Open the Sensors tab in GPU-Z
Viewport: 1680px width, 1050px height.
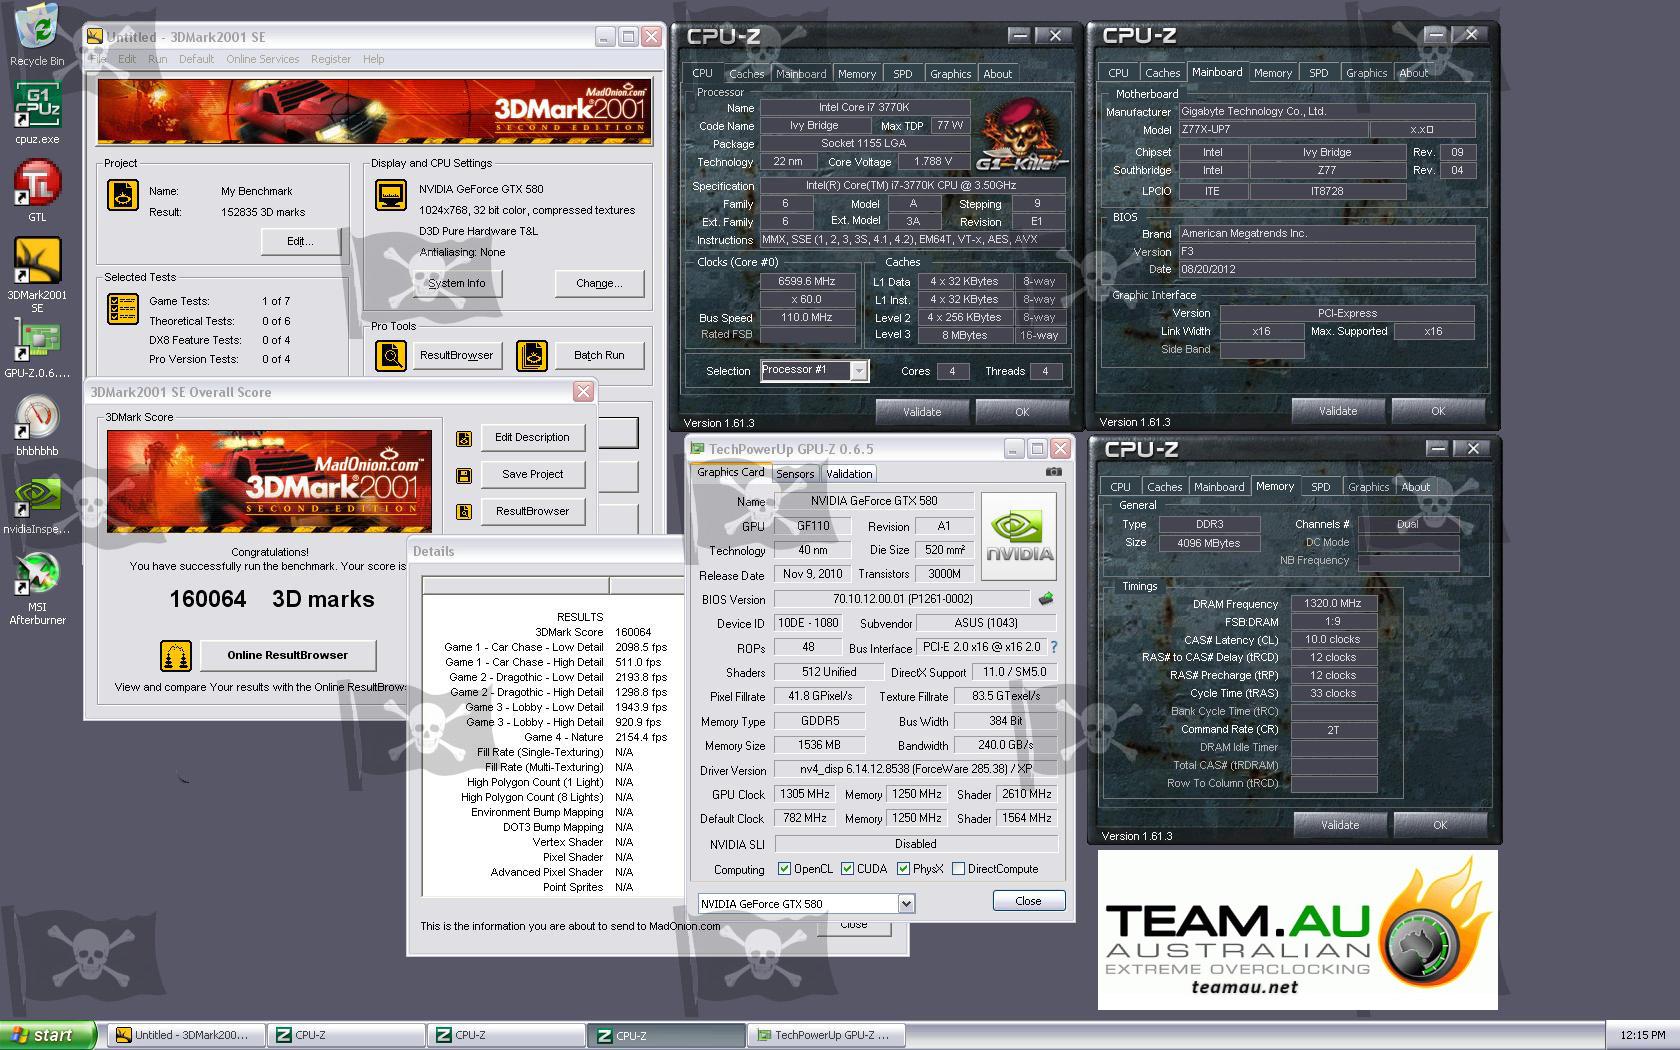pyautogui.click(x=795, y=474)
